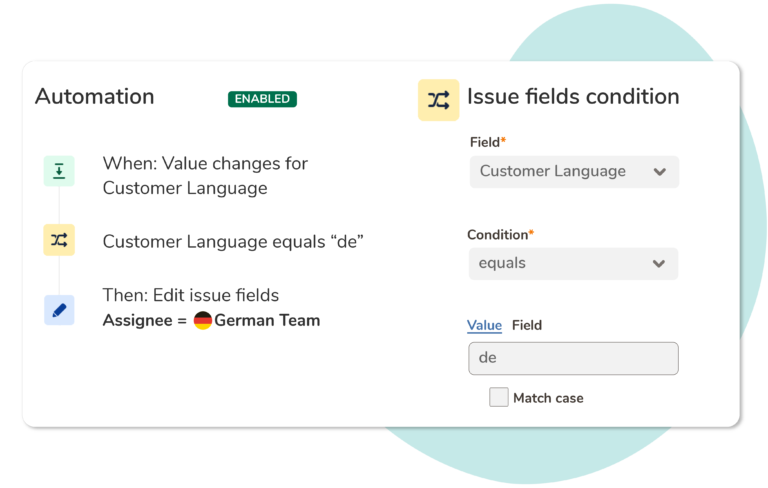Switch to the Field tab
The width and height of the screenshot is (768, 488).
pos(527,325)
